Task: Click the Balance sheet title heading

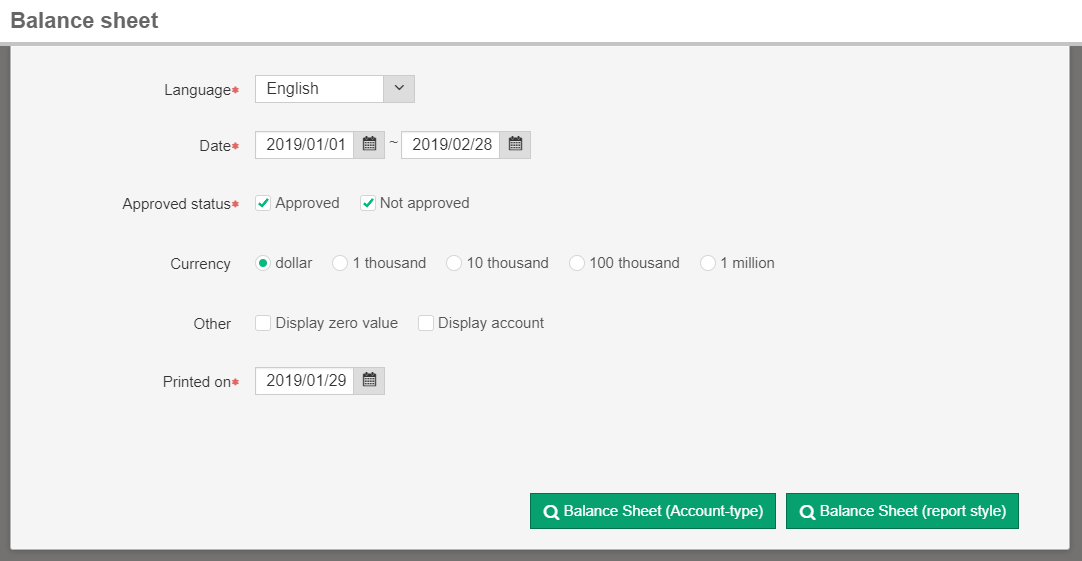Action: [x=84, y=20]
